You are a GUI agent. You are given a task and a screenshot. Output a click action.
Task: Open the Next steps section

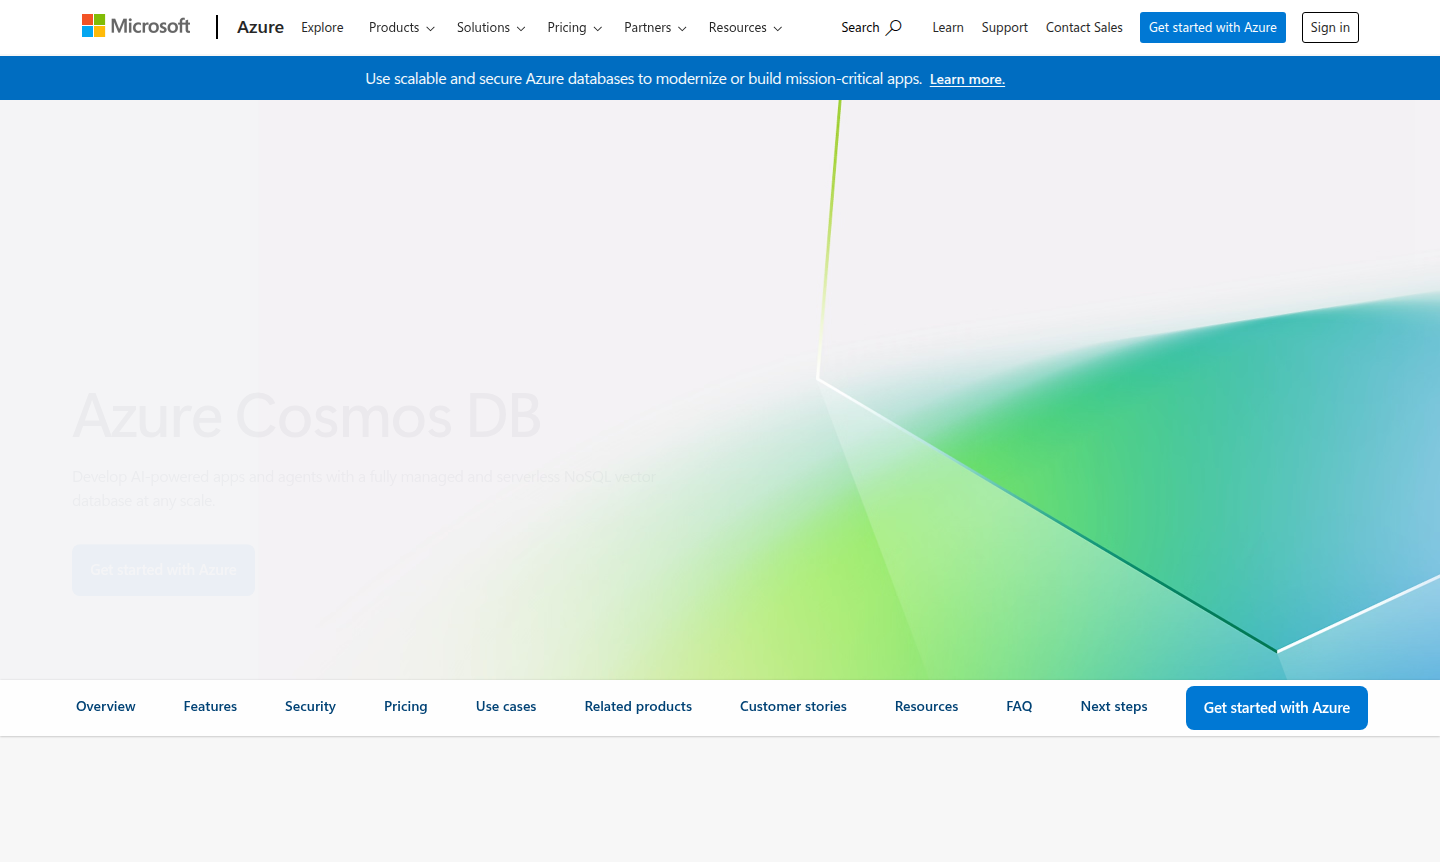[1113, 706]
